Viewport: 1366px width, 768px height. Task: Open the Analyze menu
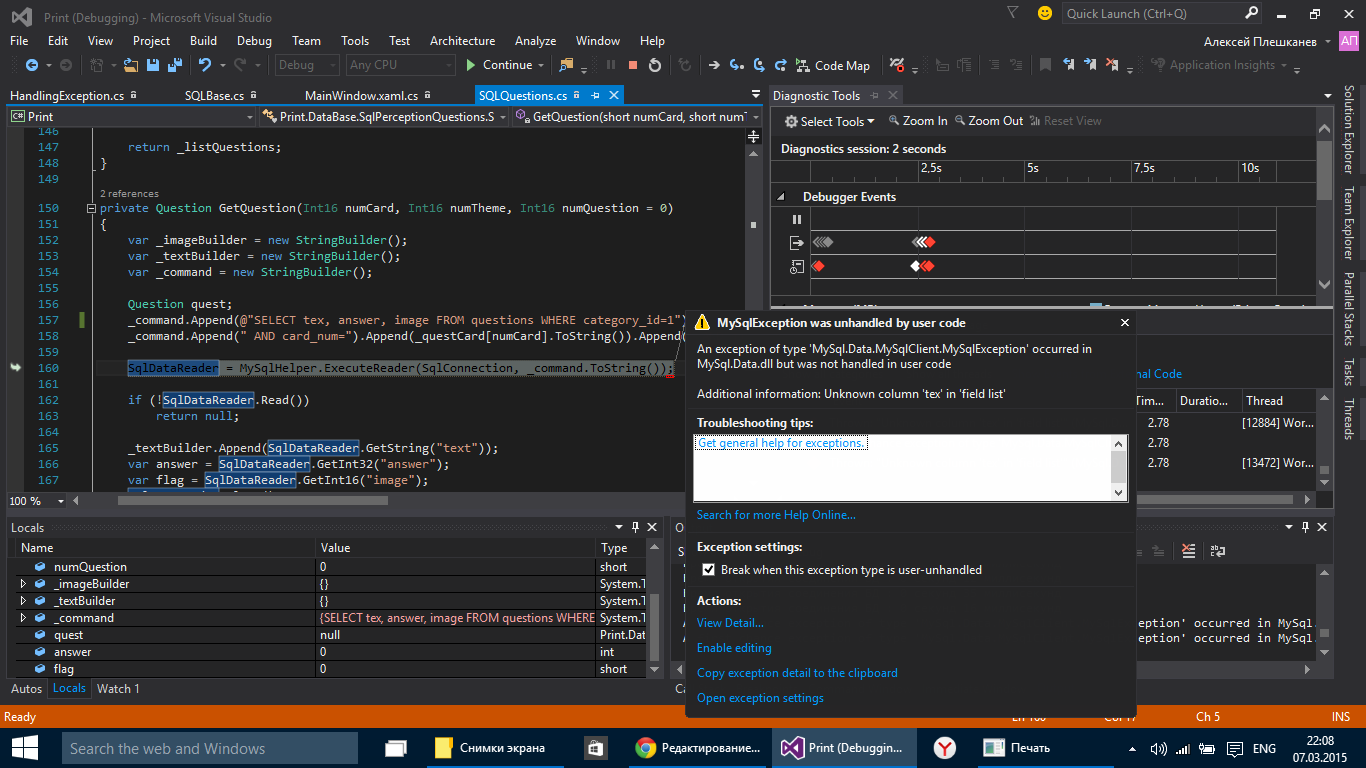click(x=535, y=41)
